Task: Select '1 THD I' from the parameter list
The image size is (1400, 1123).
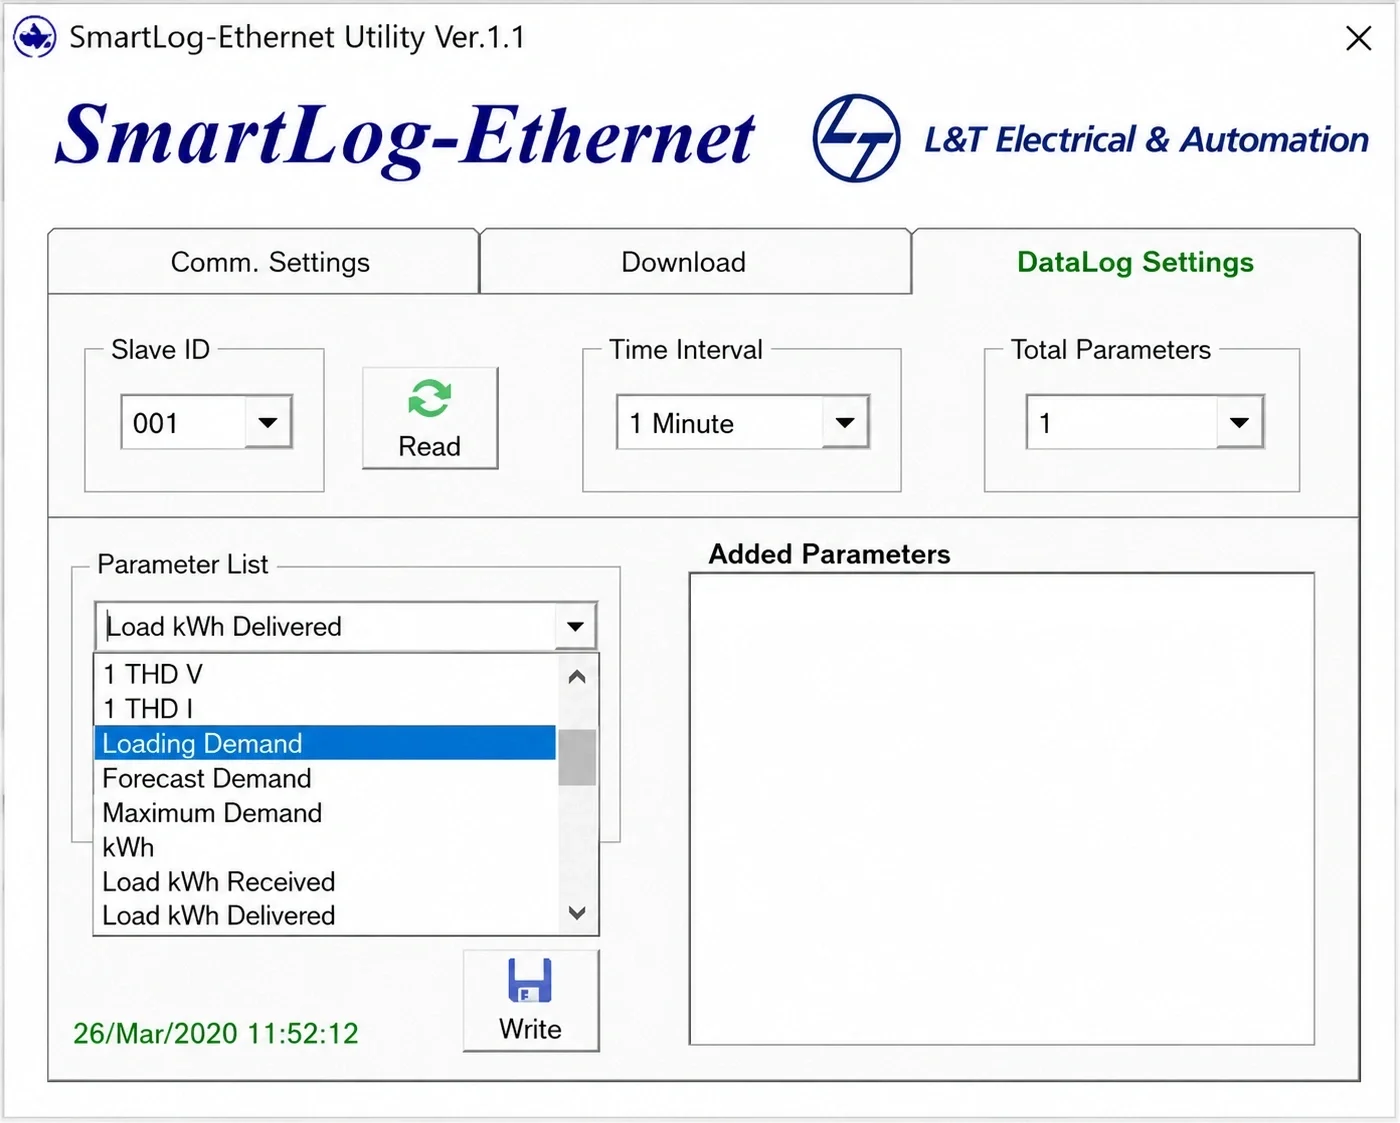Action: click(325, 708)
